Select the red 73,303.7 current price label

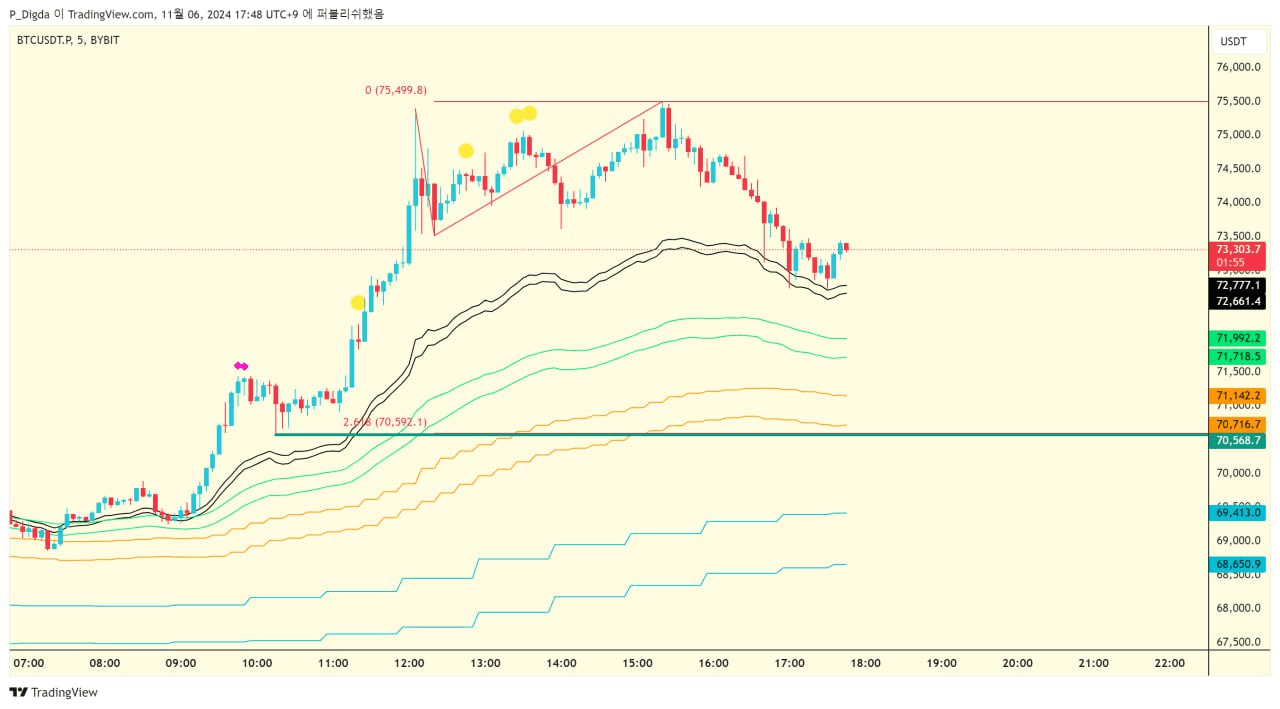point(1239,249)
